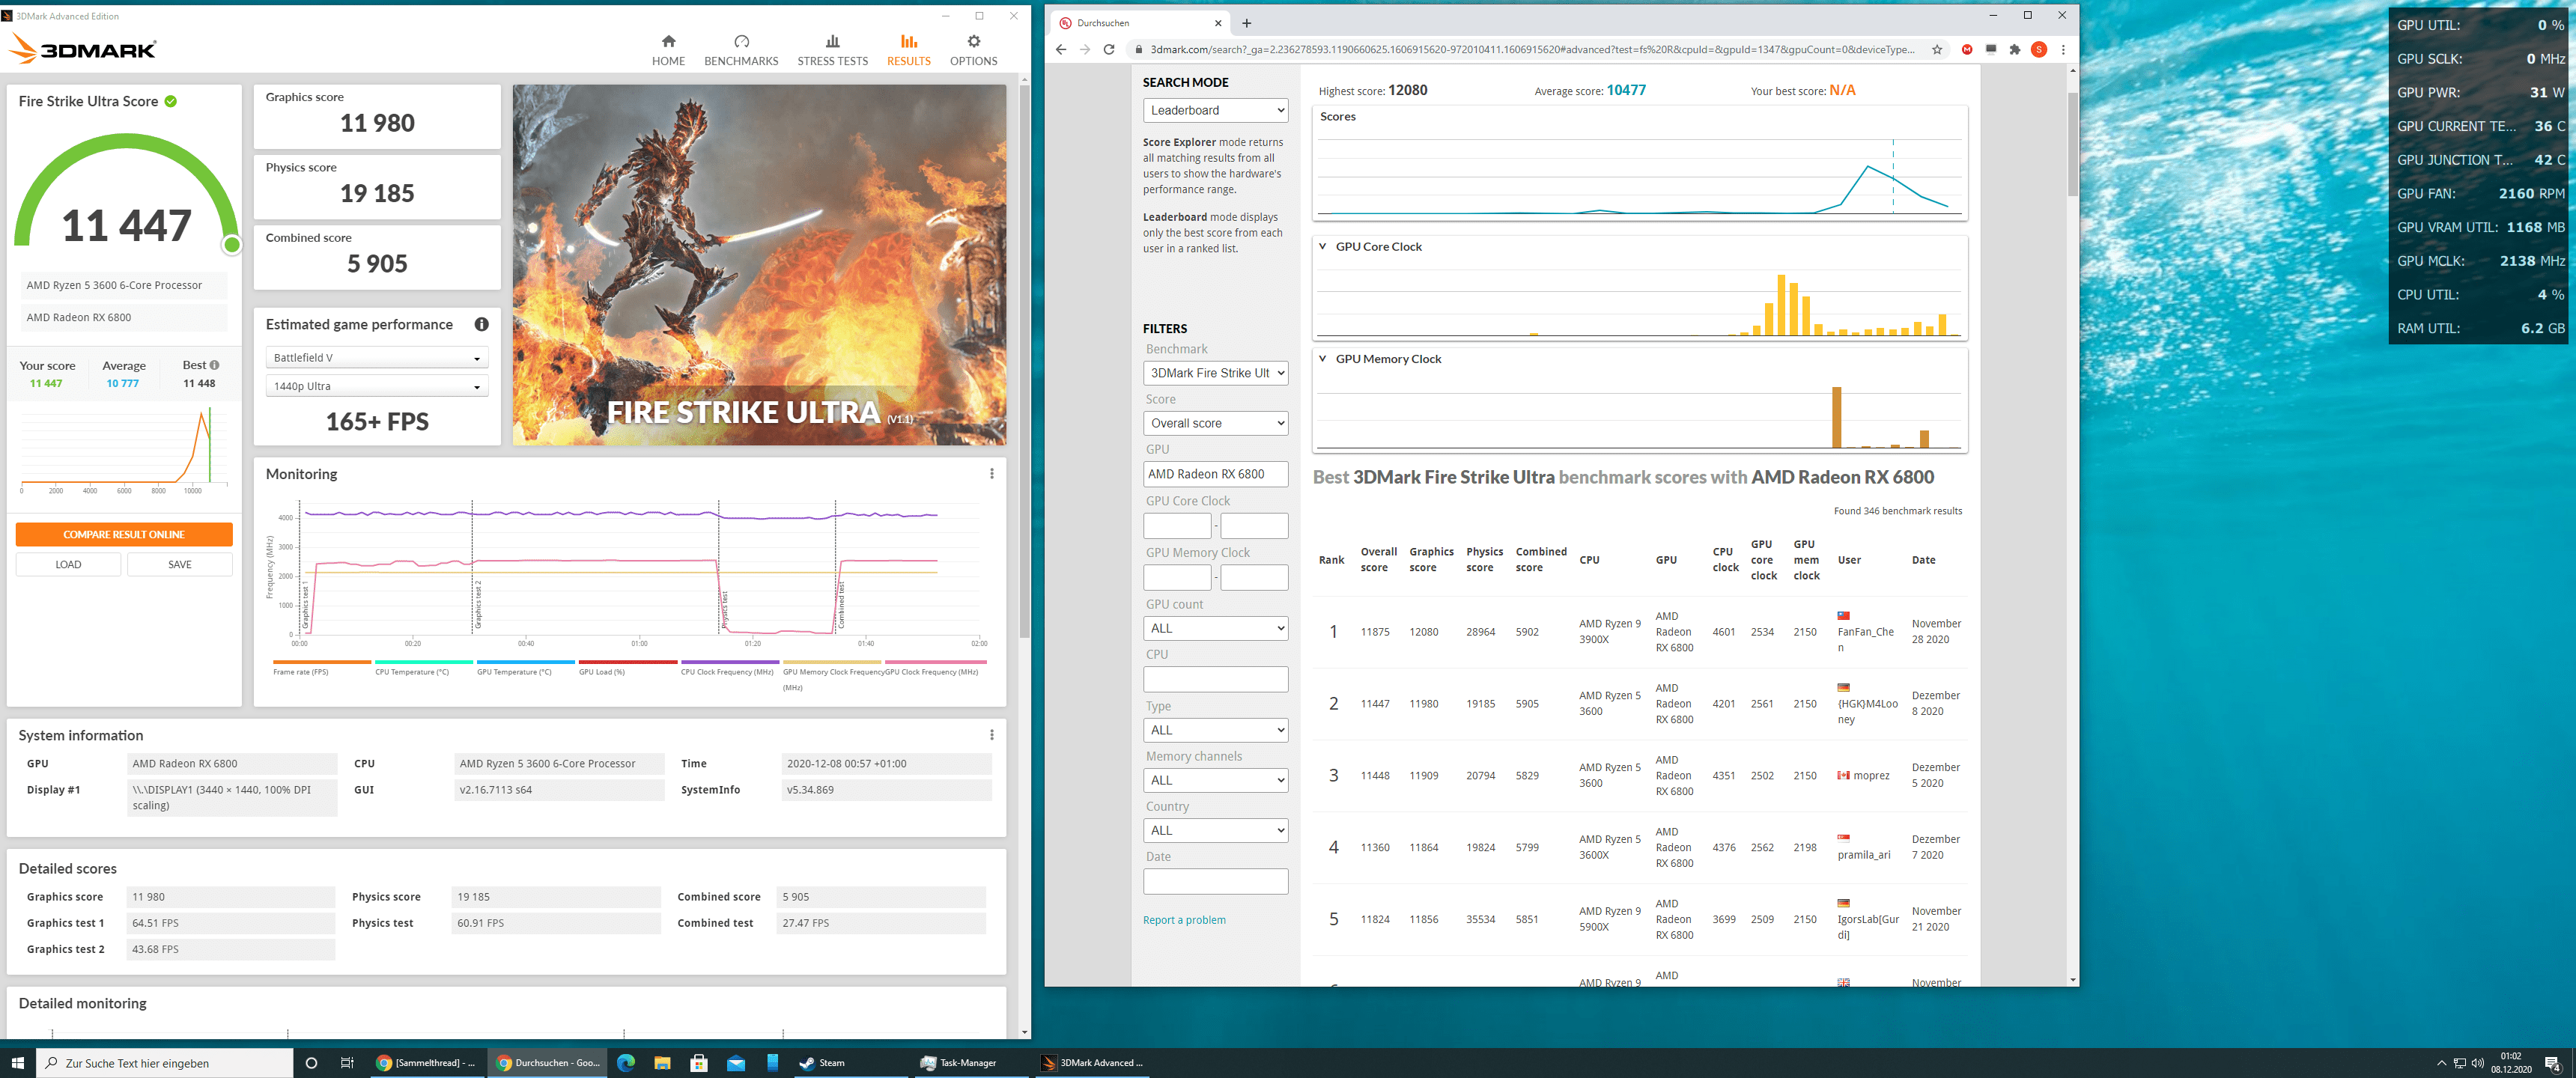This screenshot has height=1078, width=2576.
Task: Open the 1440p Ultra resolution dropdown
Action: click(x=376, y=387)
